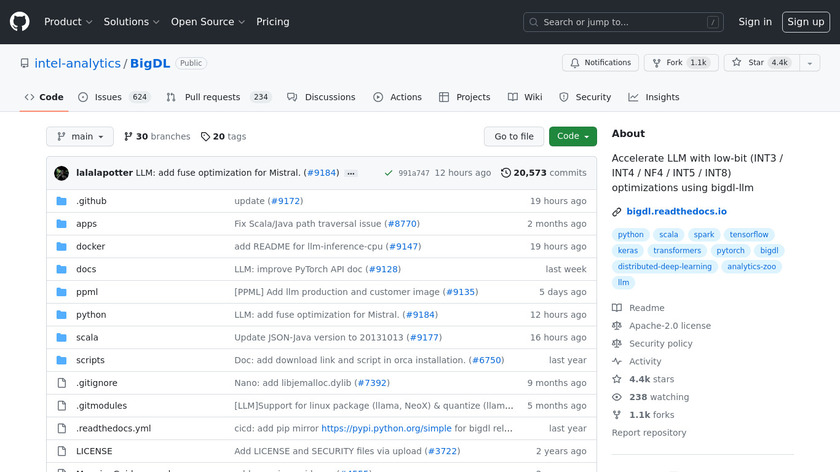Click the Sign up button

pos(806,22)
